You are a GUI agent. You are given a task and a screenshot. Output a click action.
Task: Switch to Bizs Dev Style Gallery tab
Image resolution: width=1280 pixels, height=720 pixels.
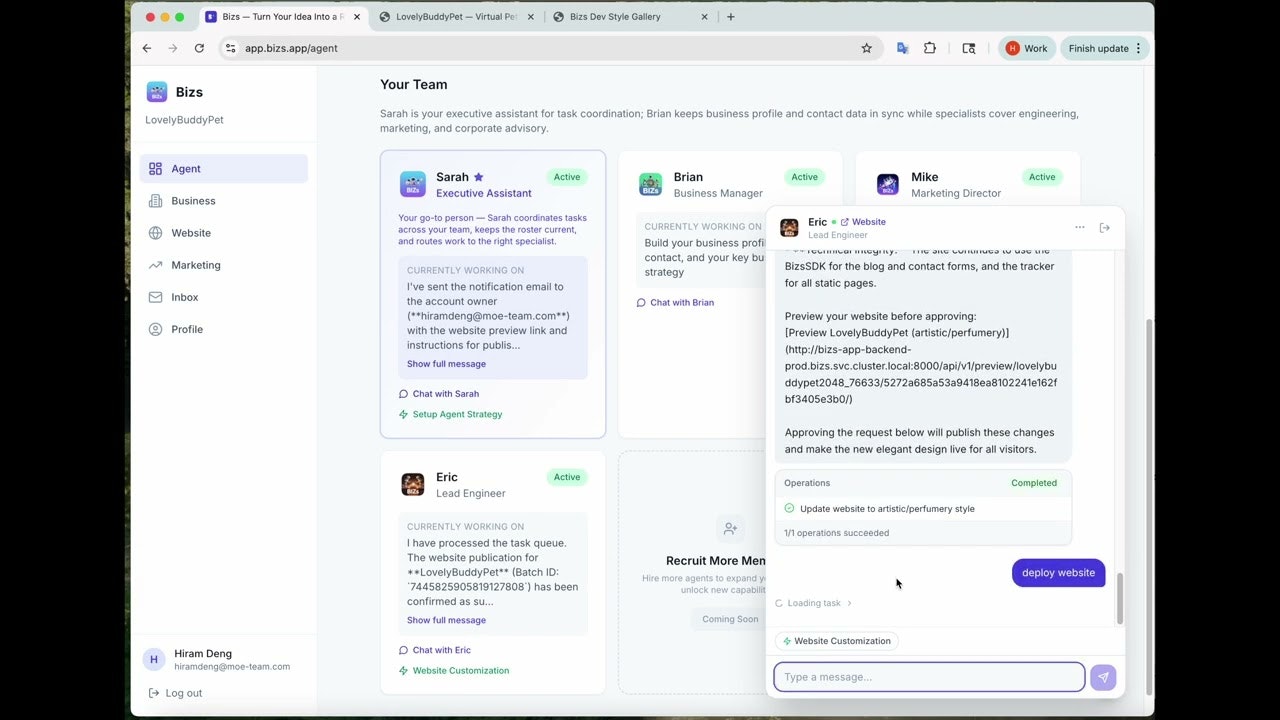pyautogui.click(x=629, y=17)
